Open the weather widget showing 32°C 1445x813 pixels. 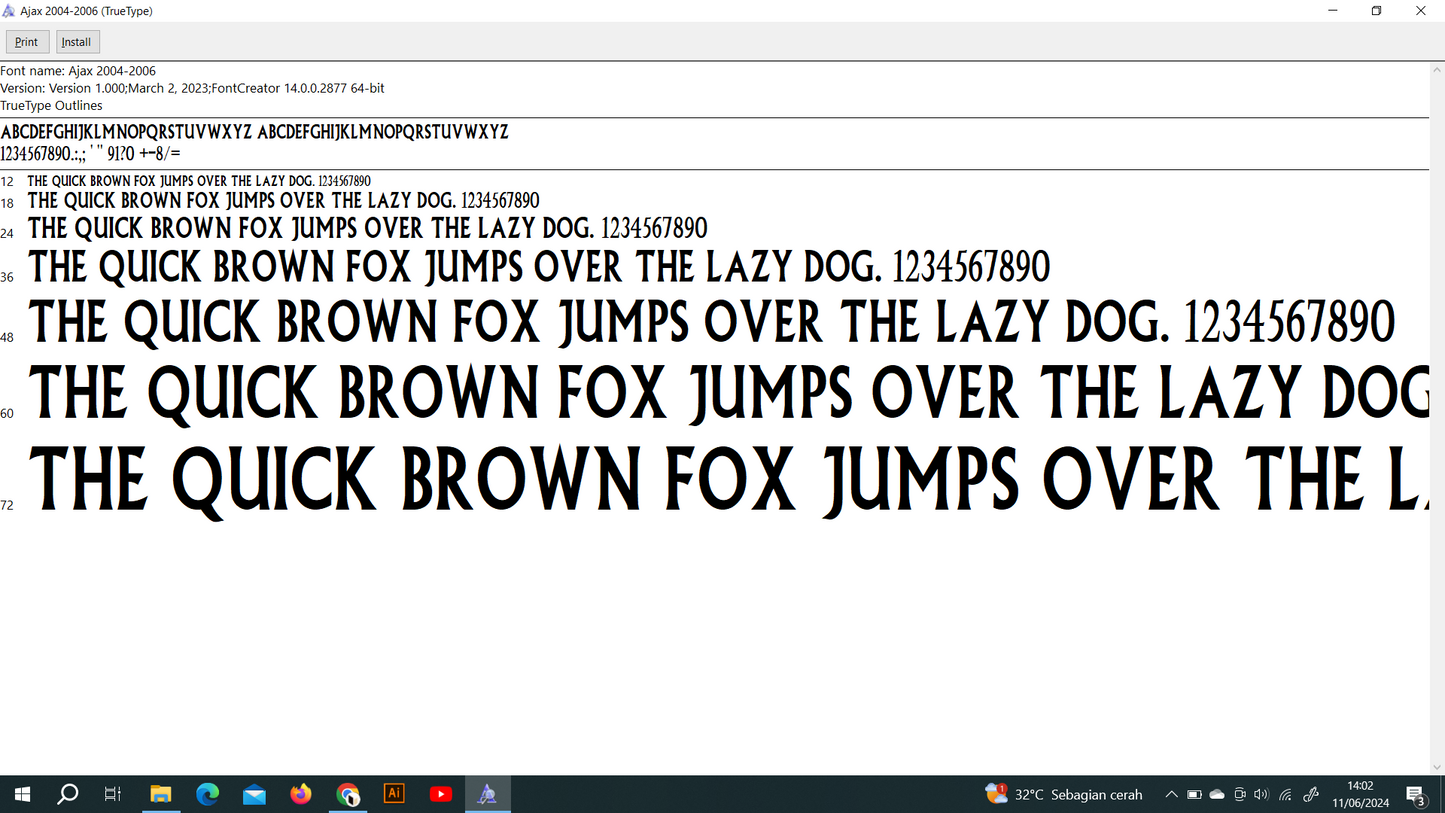(1064, 795)
